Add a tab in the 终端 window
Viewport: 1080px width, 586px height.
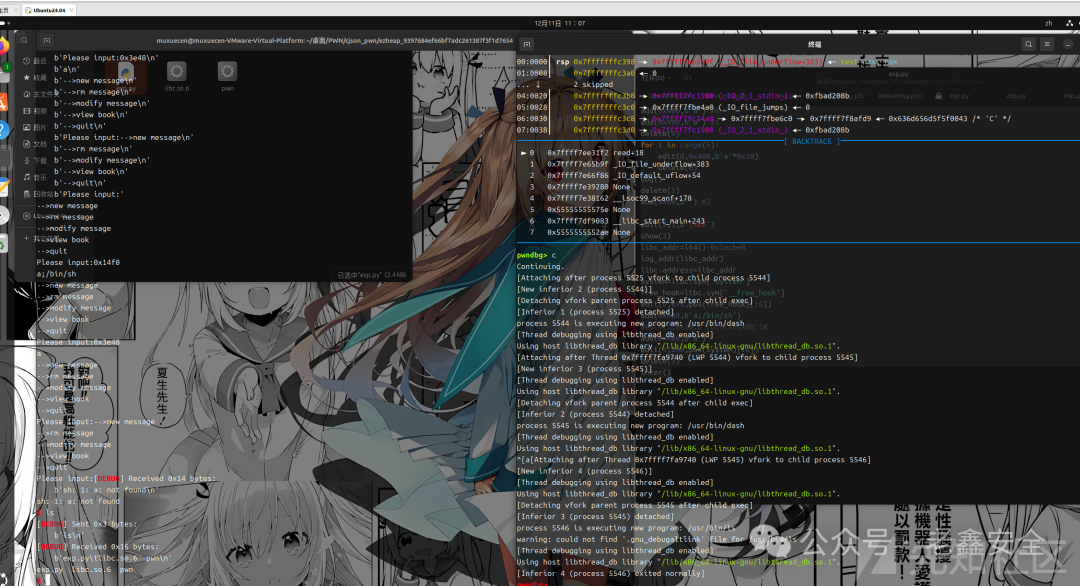tap(527, 44)
